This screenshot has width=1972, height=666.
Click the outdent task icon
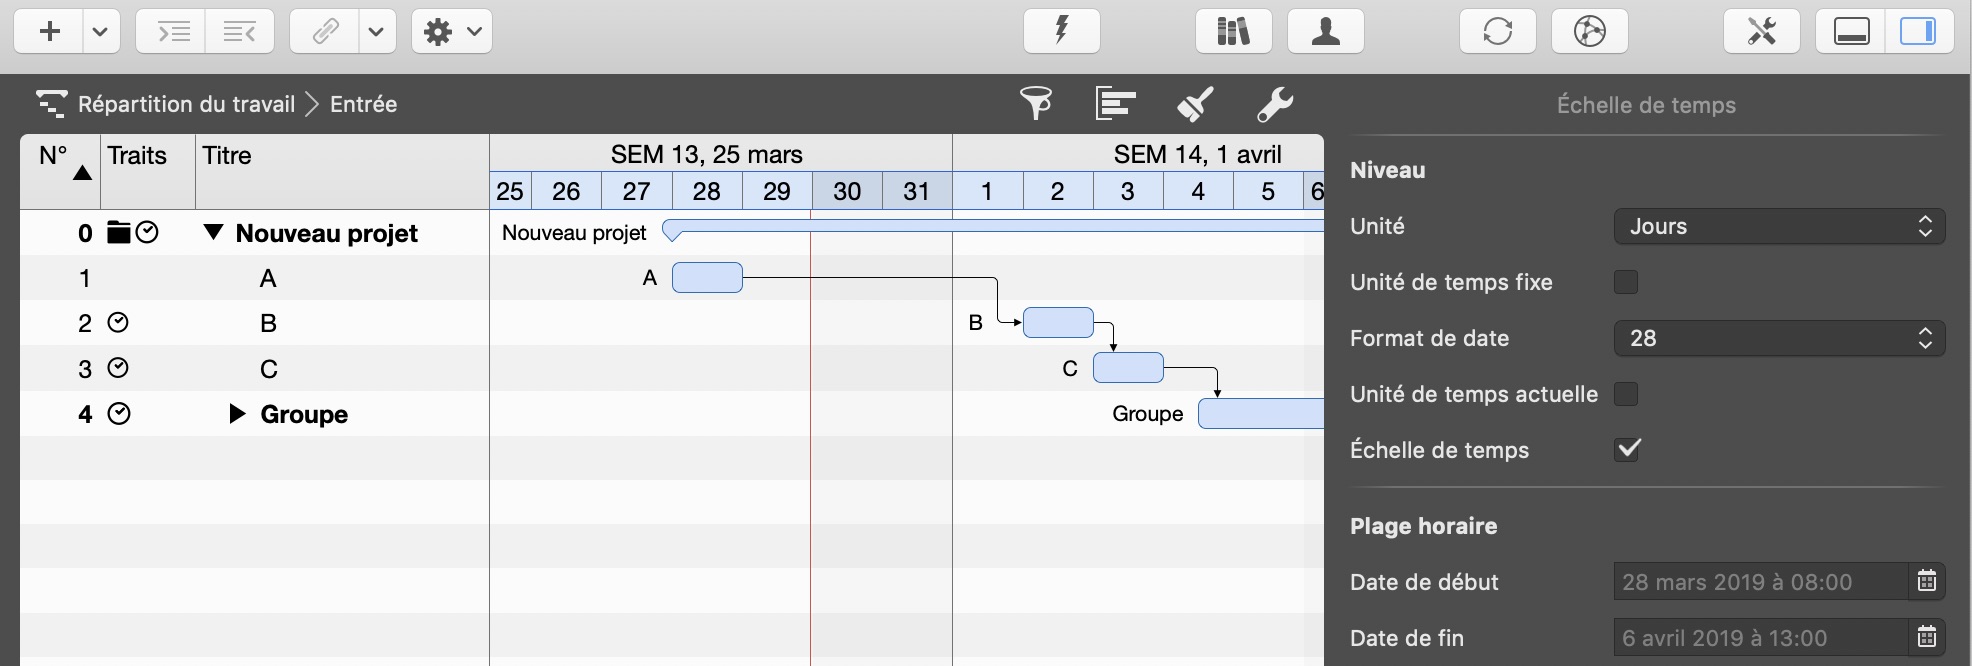pyautogui.click(x=240, y=32)
